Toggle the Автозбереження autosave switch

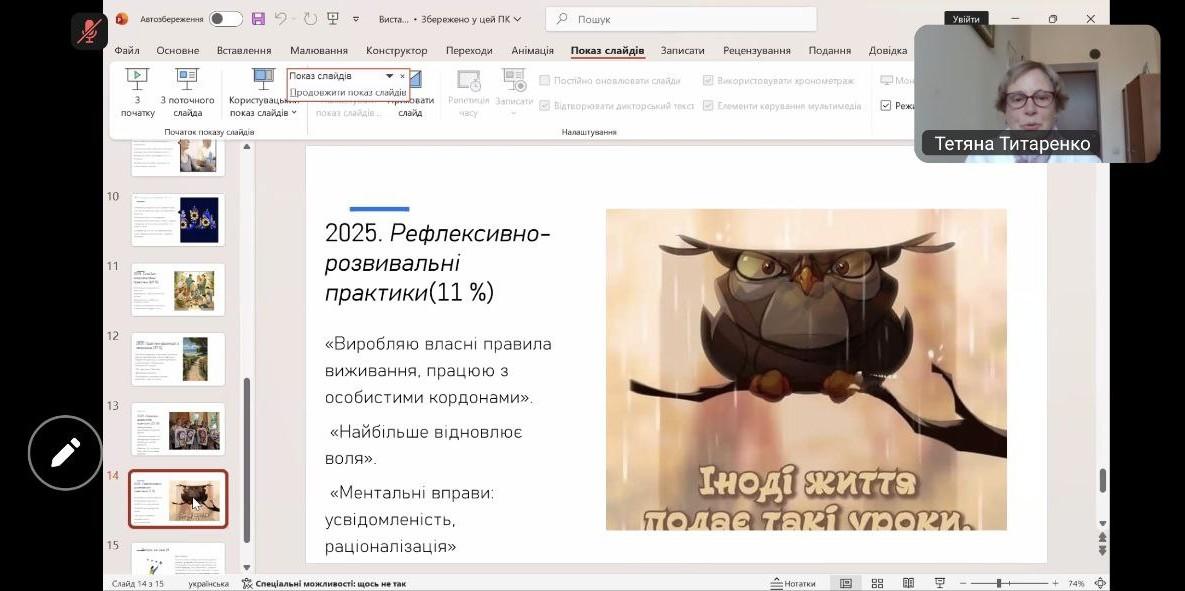225,19
